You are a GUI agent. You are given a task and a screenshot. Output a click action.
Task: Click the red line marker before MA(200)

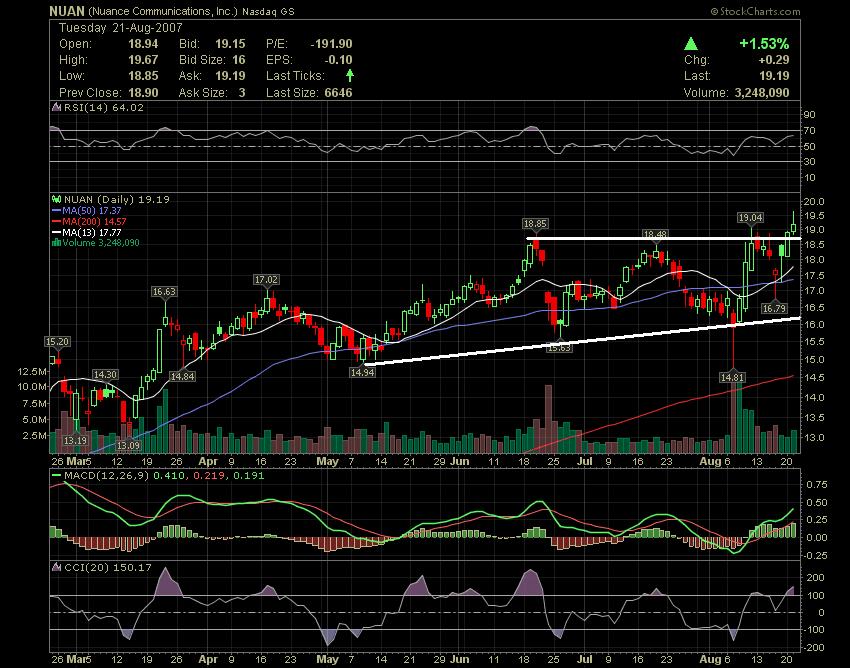point(56,221)
